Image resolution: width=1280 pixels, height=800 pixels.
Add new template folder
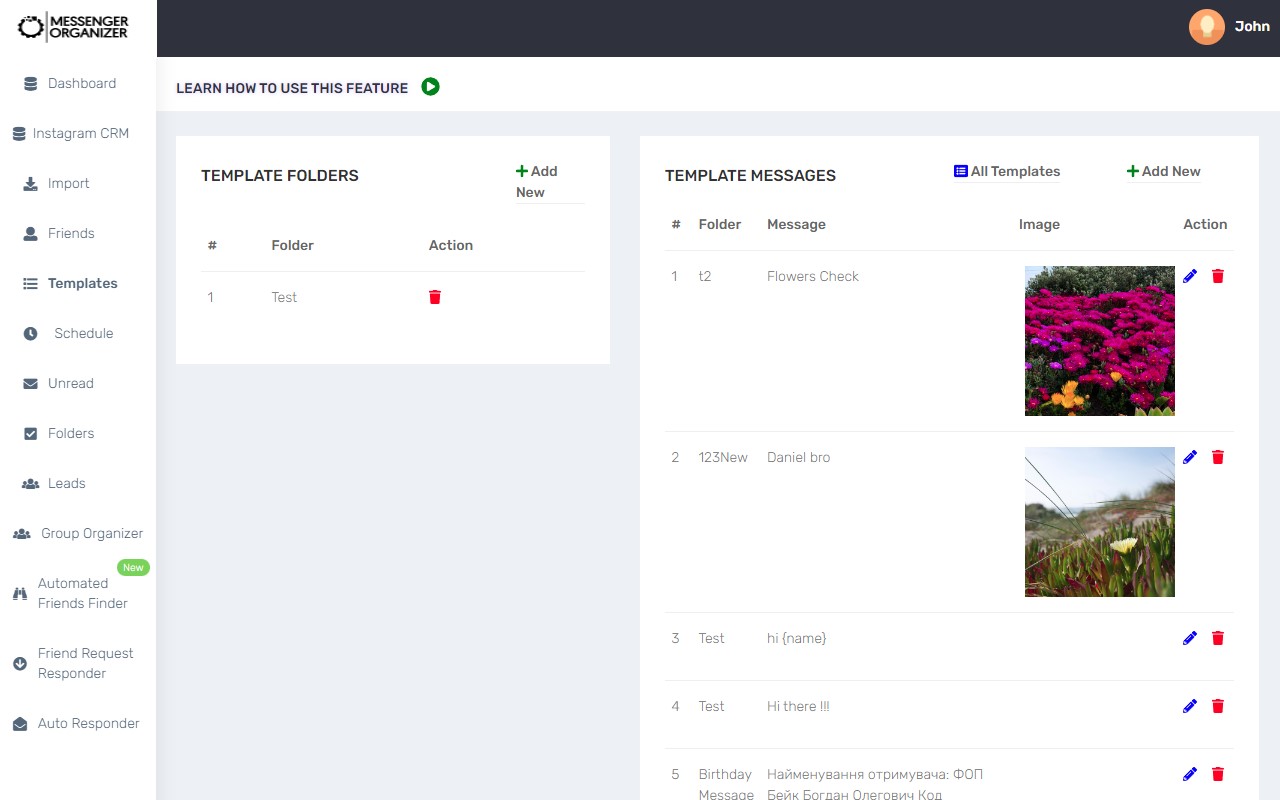537,181
